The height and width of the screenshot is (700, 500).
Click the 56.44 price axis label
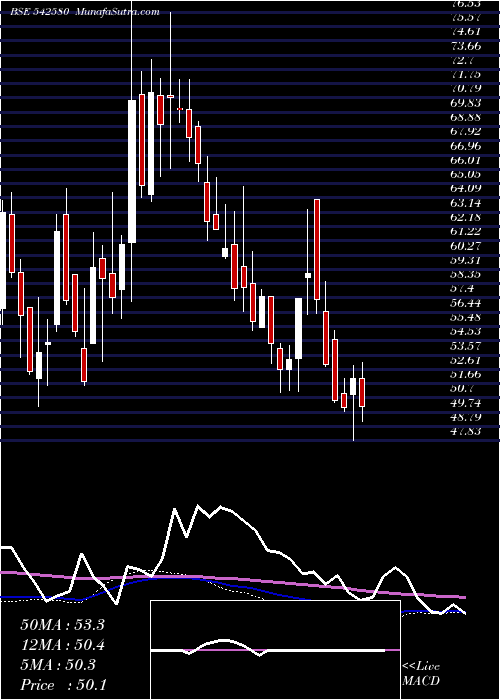pos(467,303)
